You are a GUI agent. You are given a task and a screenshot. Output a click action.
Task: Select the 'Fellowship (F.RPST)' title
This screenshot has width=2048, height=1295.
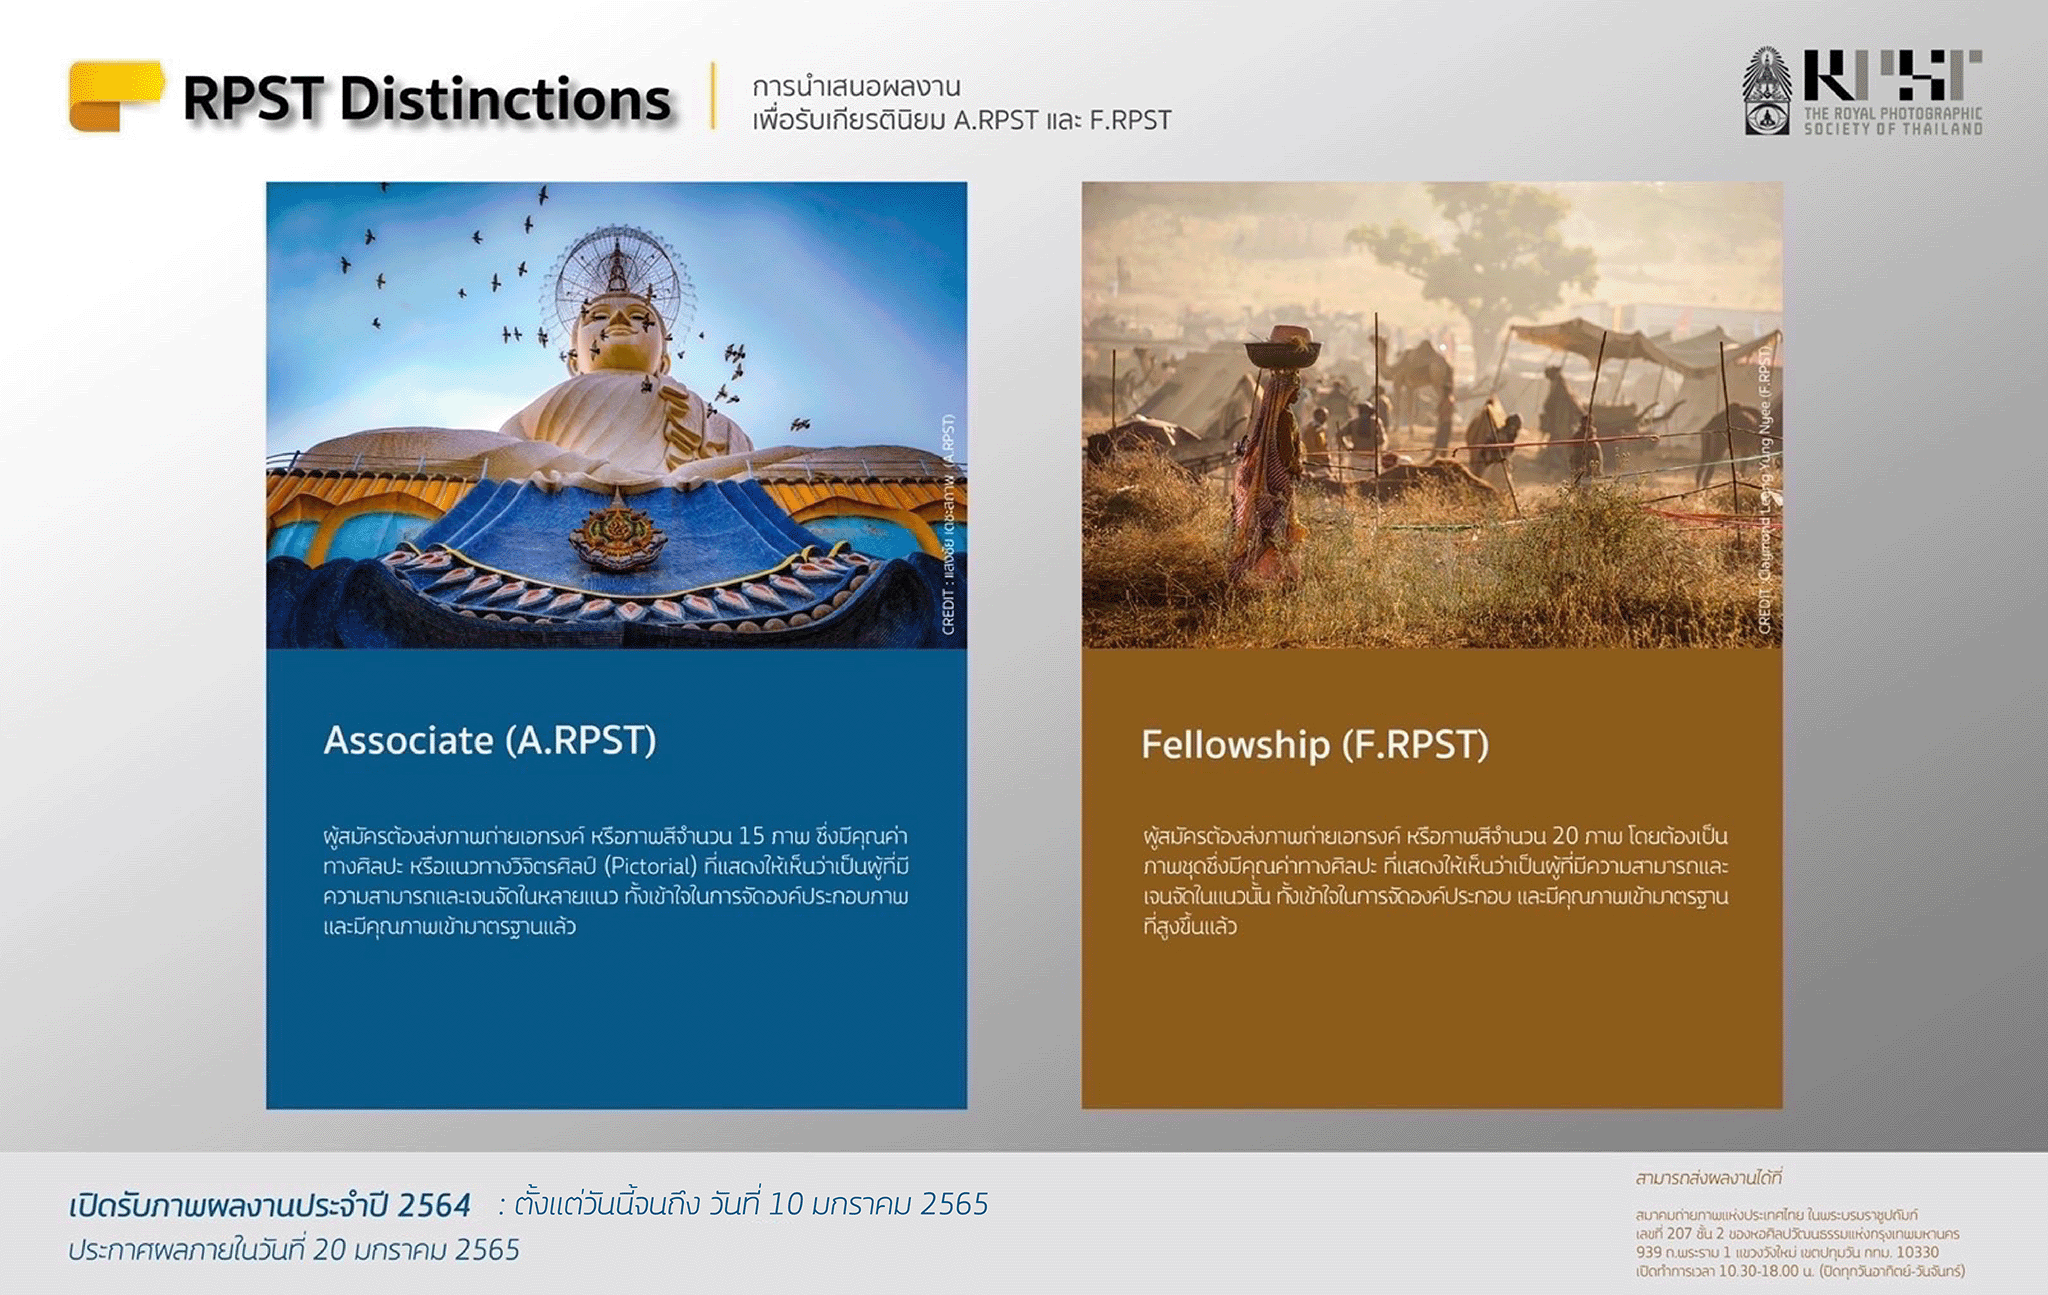1315,745
